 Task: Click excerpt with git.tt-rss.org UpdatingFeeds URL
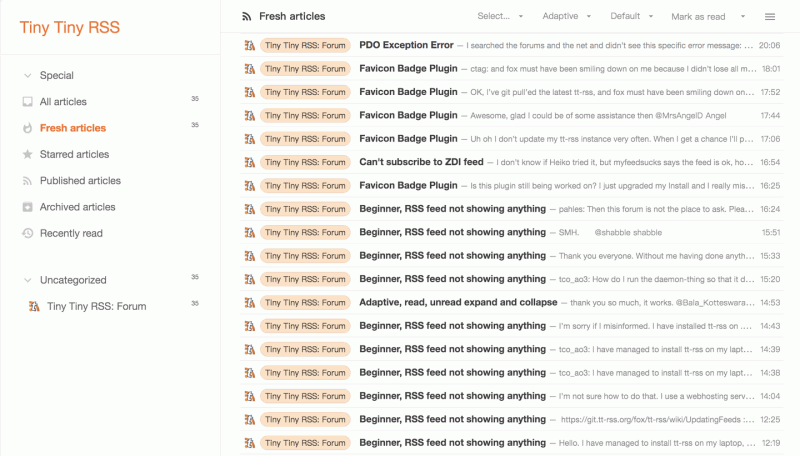pyautogui.click(x=658, y=420)
